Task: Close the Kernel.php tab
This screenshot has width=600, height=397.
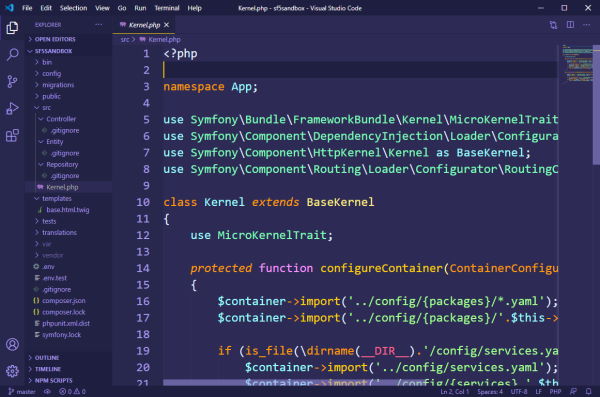Action: point(166,25)
